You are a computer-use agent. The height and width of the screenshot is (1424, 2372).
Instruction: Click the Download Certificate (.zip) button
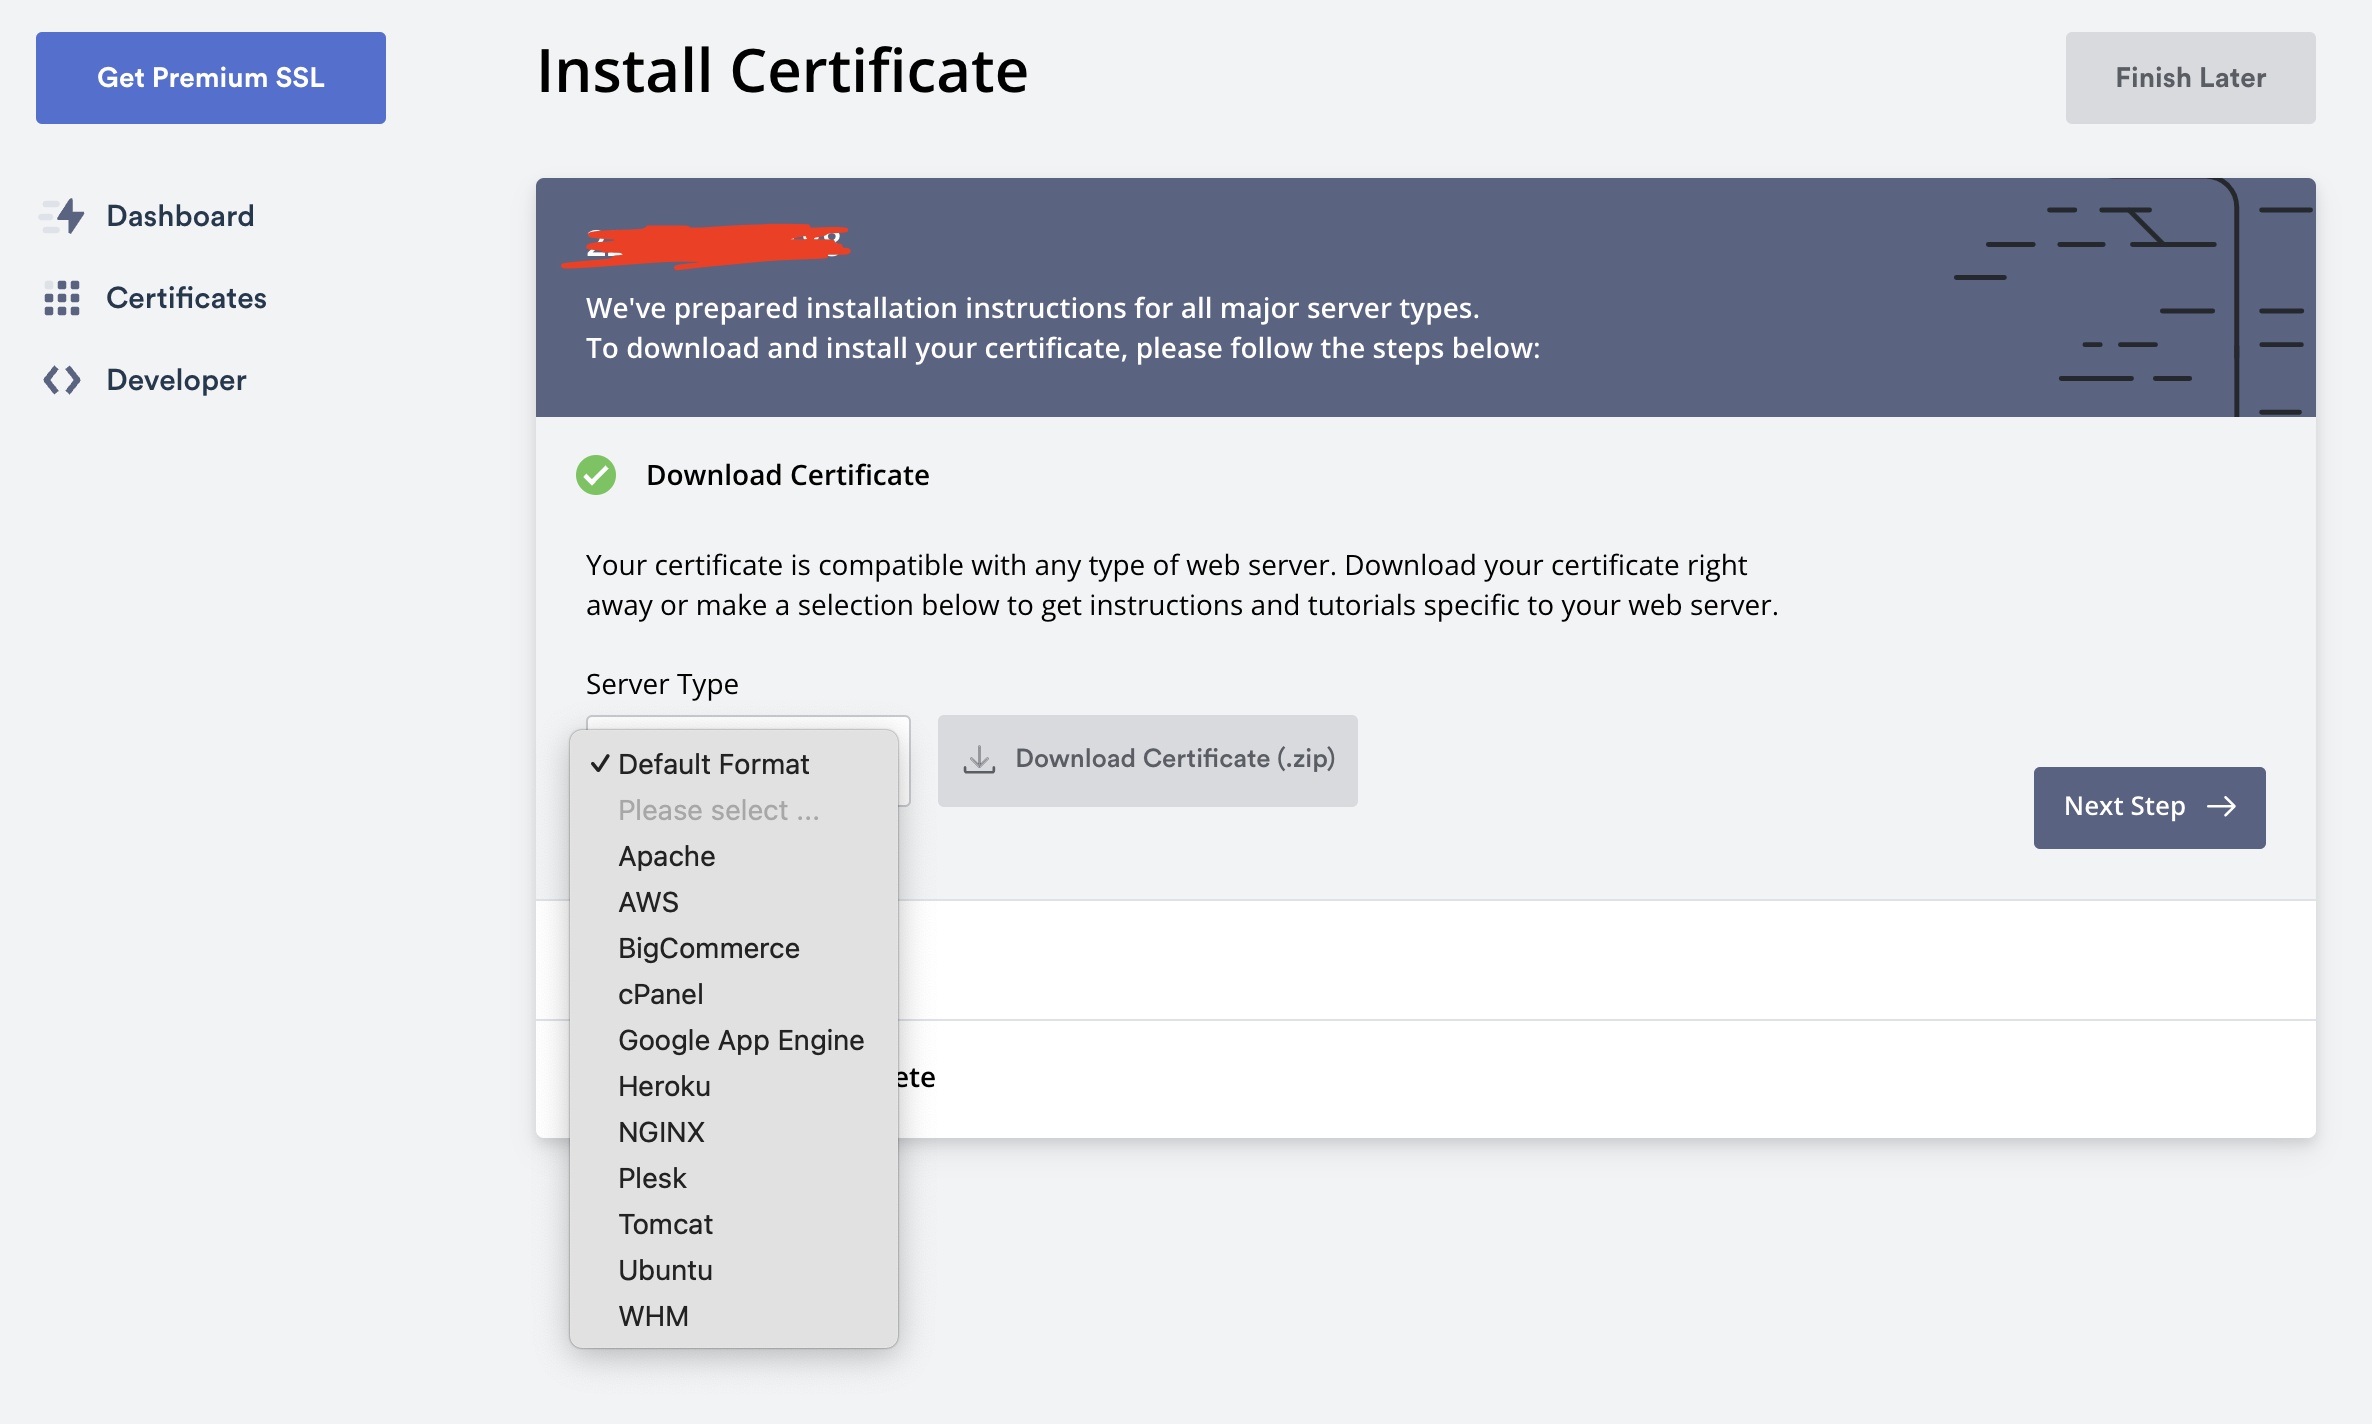(x=1147, y=760)
